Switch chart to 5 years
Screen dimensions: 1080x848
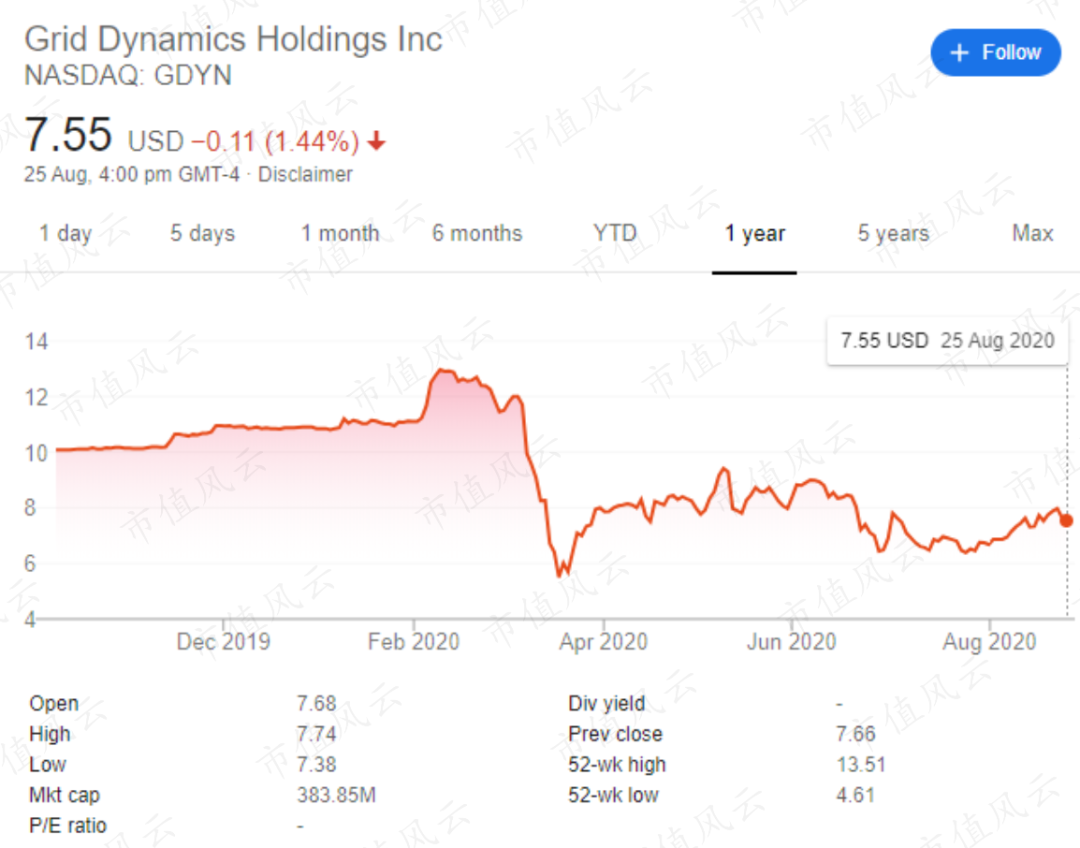[893, 234]
